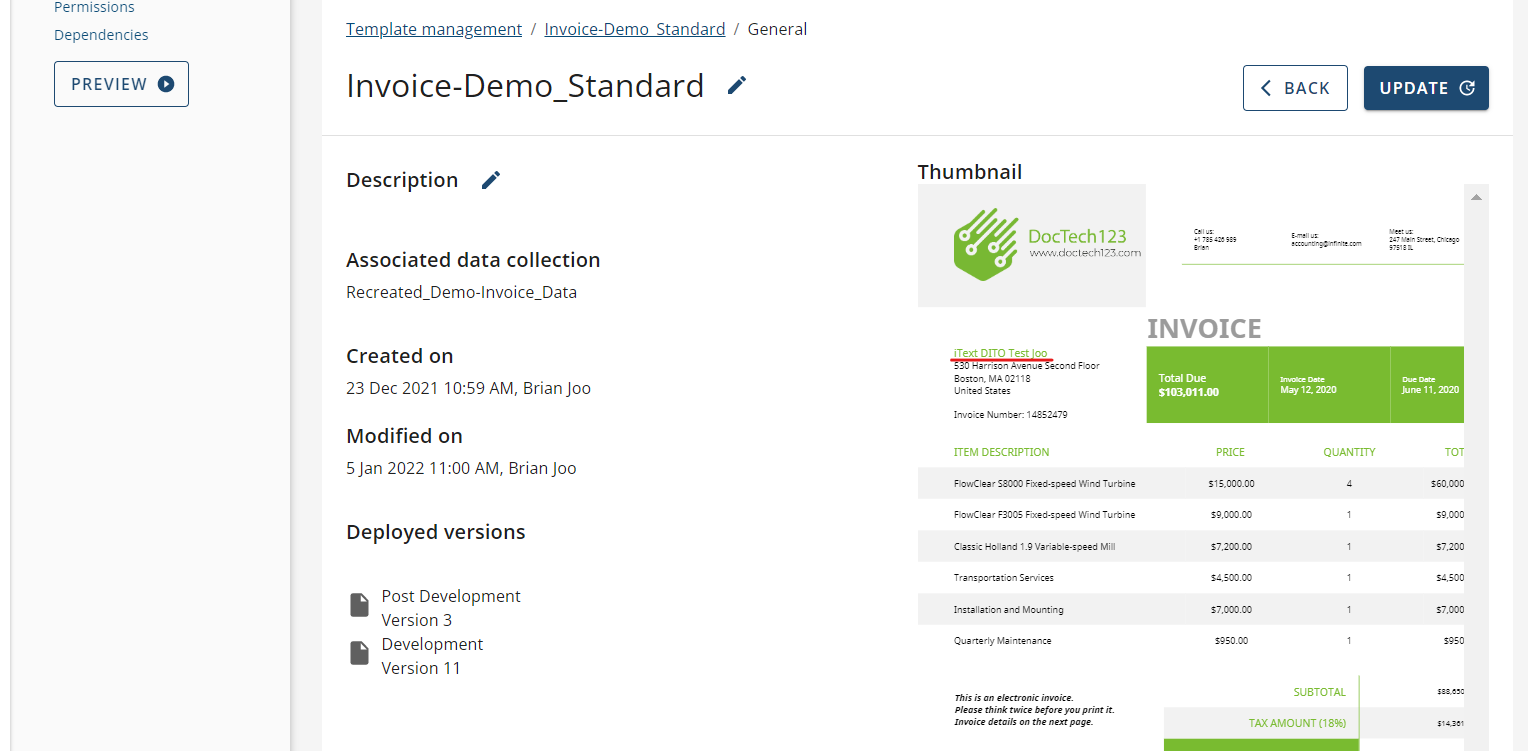Open Invoice-Demo_Standard breadcrumb link
1528x751 pixels.
635,29
